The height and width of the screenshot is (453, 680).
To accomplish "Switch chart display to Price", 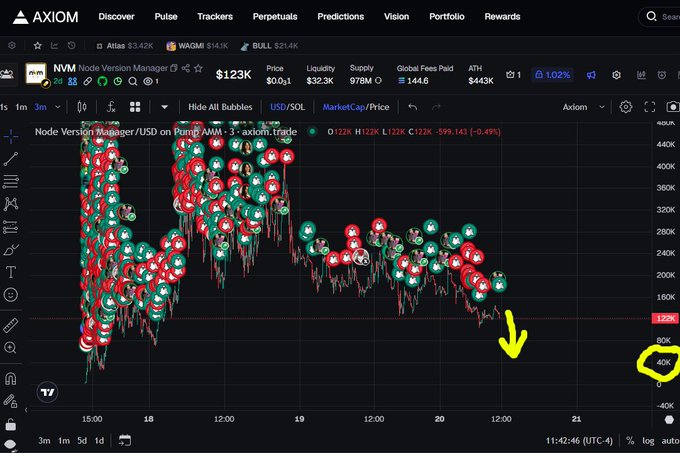I will (x=379, y=107).
